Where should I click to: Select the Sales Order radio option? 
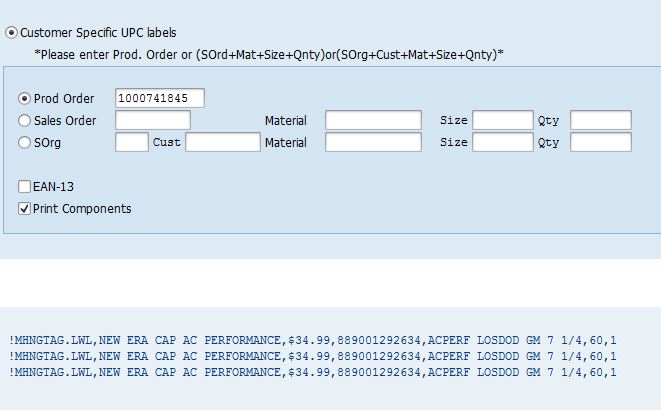25,120
